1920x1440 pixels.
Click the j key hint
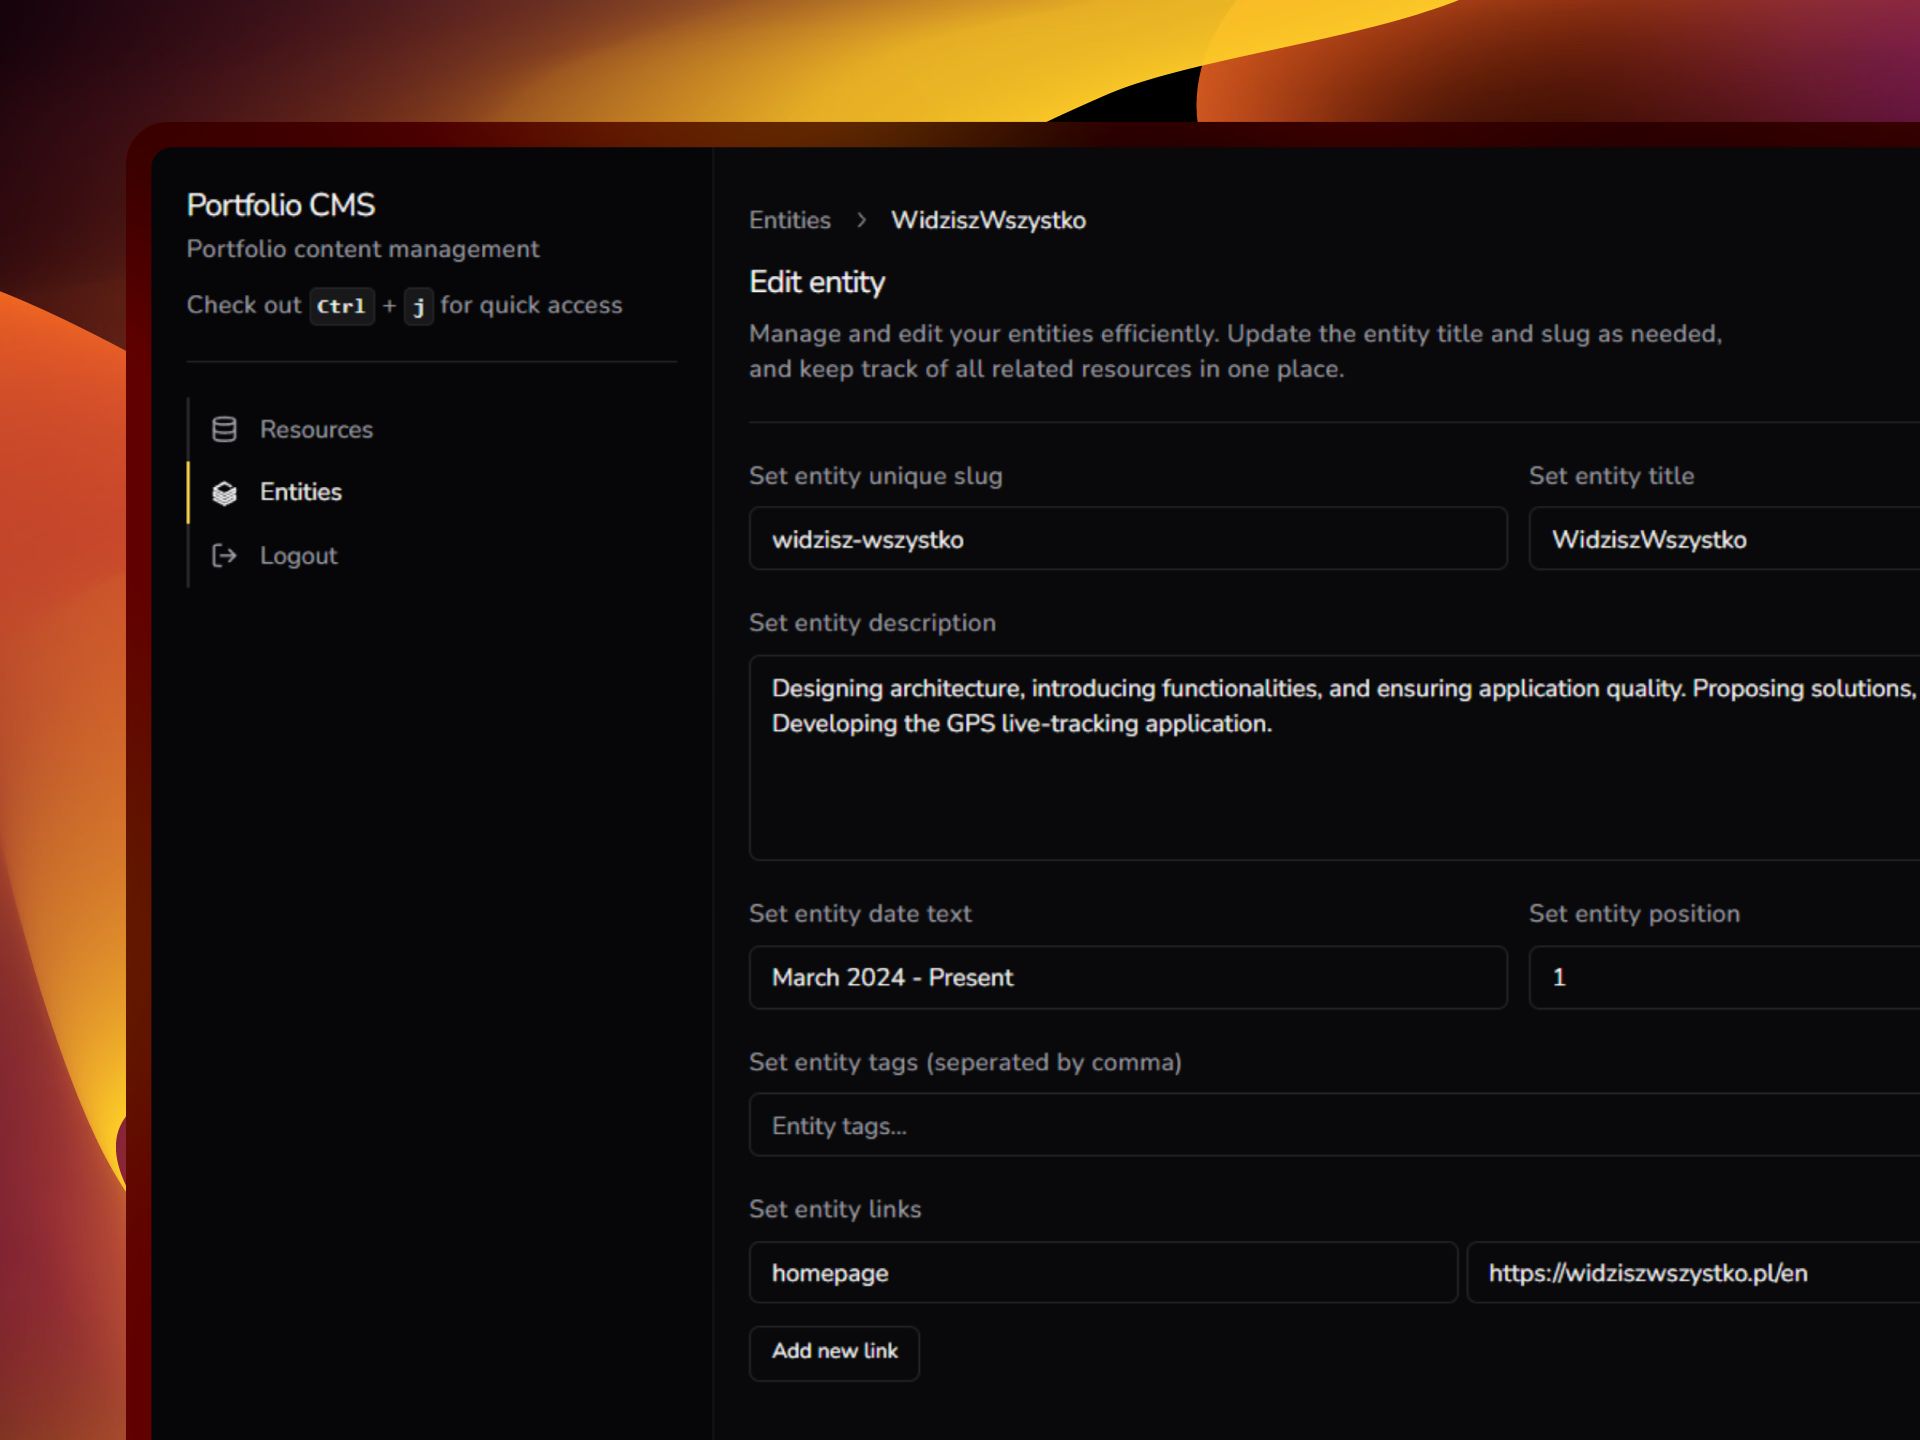[418, 306]
